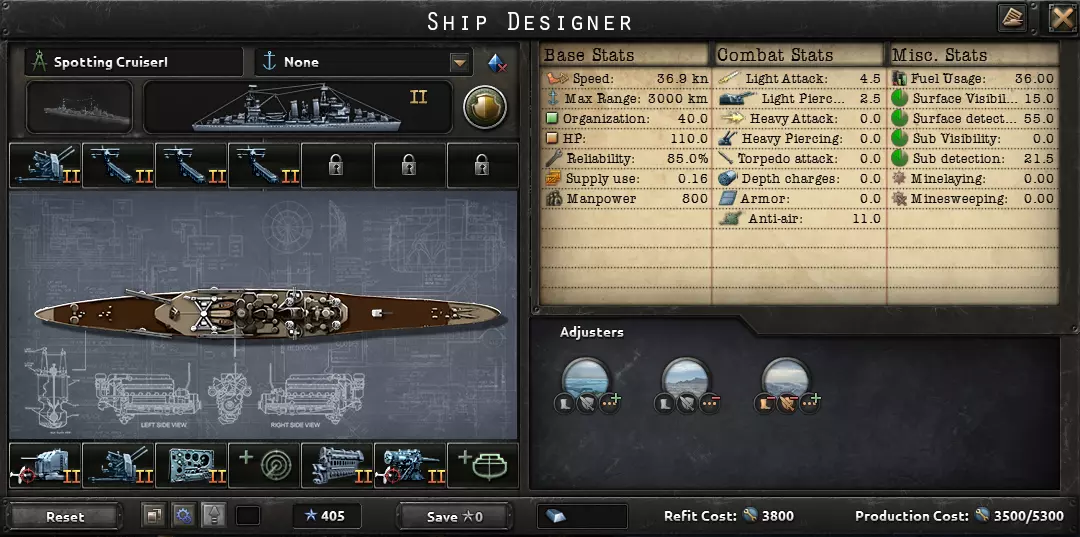
Task: Click the first locked module slot
Action: 336,166
